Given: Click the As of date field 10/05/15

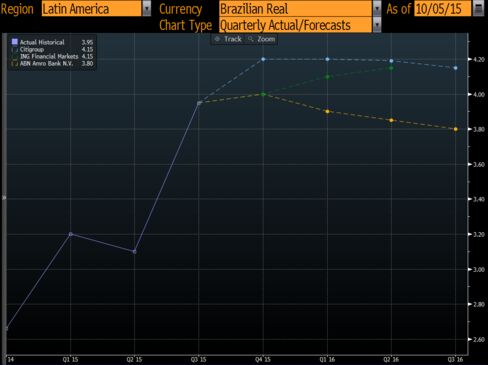Looking at the screenshot, I should click(x=443, y=9).
